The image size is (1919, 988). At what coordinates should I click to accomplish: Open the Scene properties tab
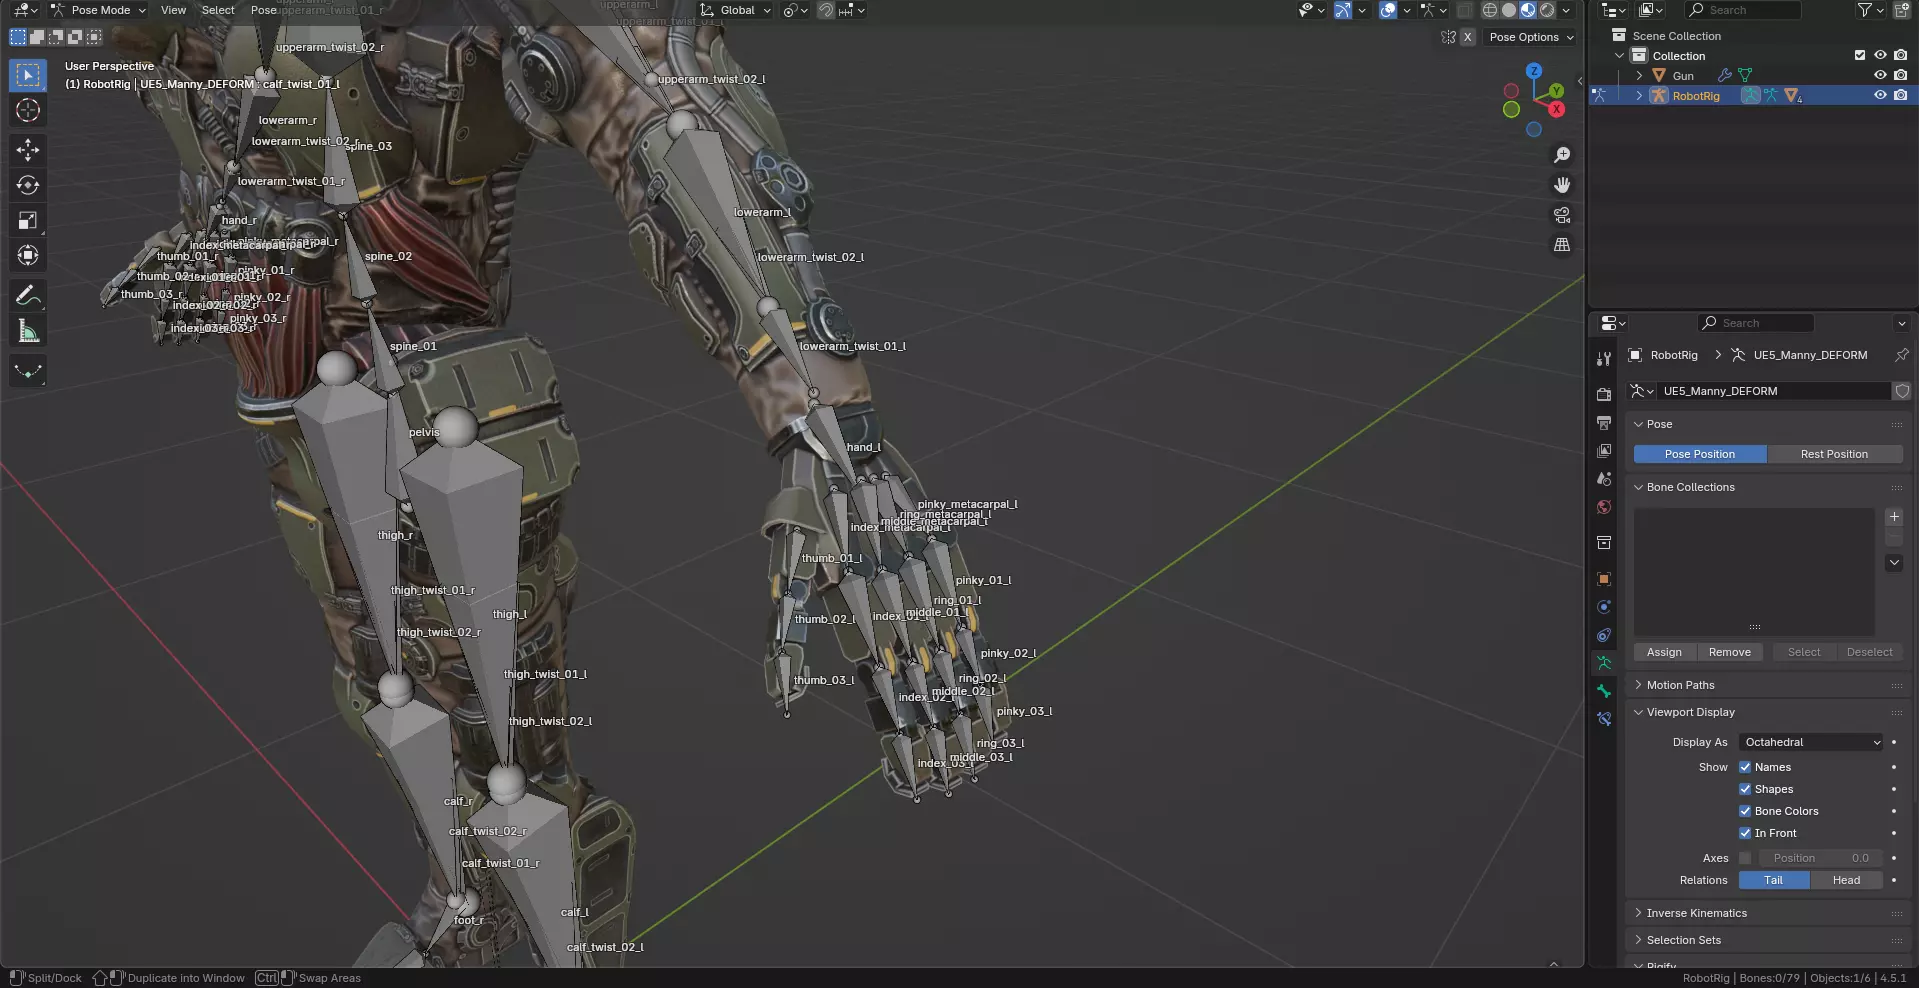click(x=1604, y=479)
